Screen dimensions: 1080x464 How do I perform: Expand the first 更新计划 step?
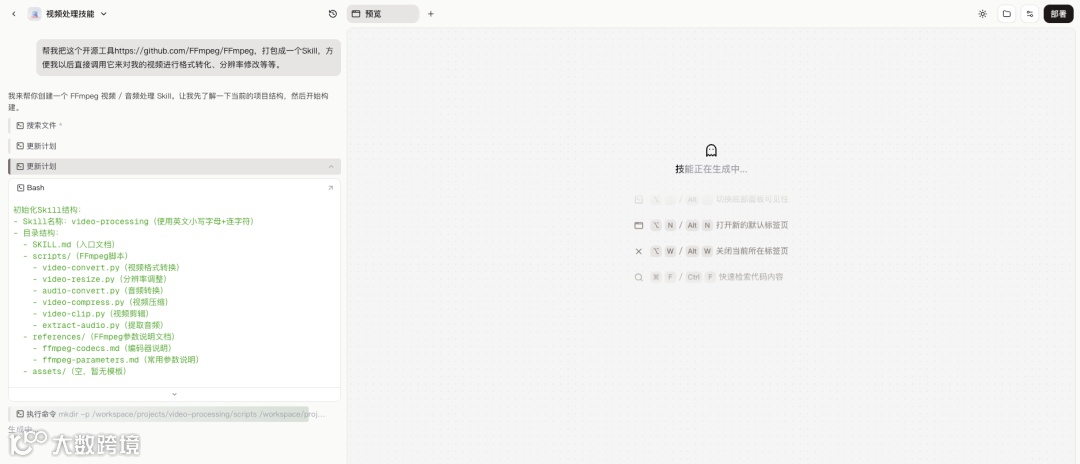click(x=174, y=146)
